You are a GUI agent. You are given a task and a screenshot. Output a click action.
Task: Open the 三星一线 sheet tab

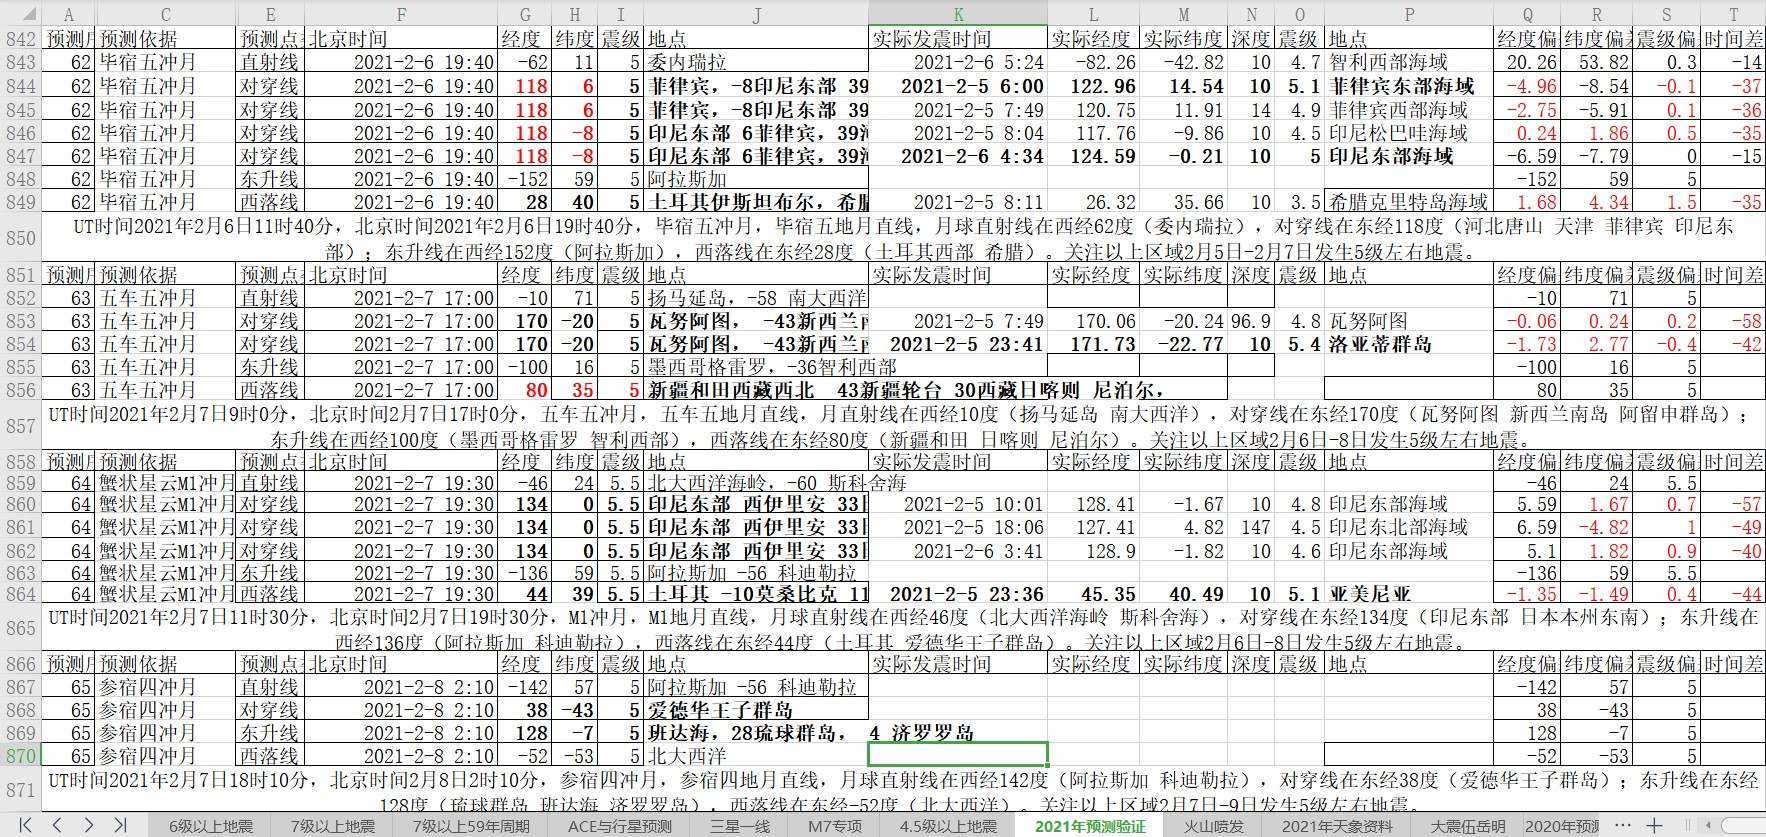[x=740, y=826]
